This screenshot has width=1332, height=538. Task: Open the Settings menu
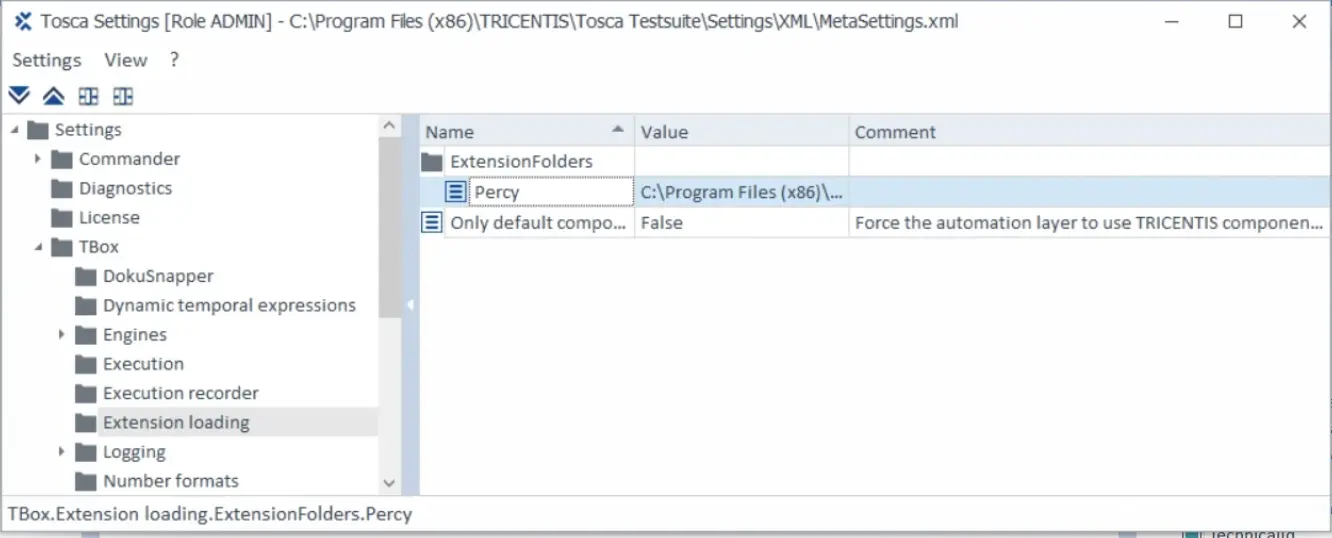tap(47, 60)
